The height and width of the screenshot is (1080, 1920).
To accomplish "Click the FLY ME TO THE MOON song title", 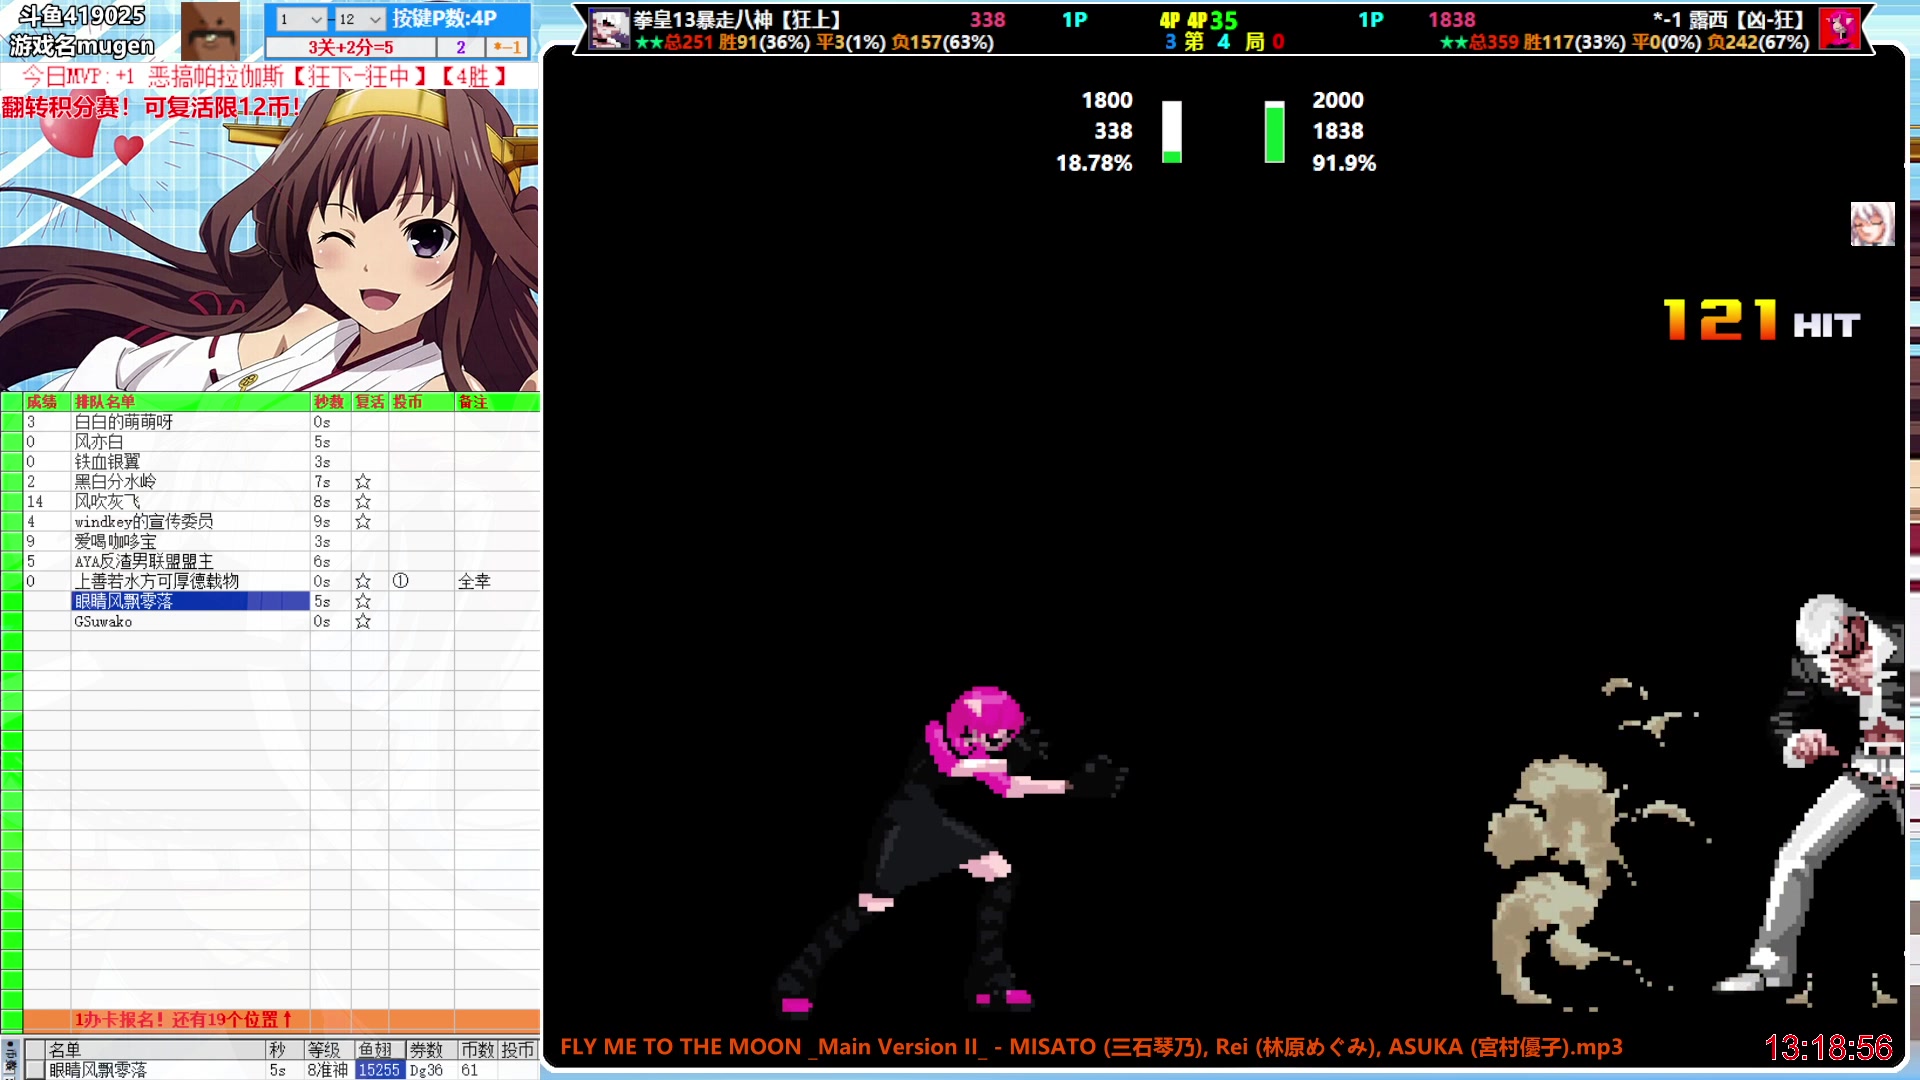I will pyautogui.click(x=1091, y=1047).
